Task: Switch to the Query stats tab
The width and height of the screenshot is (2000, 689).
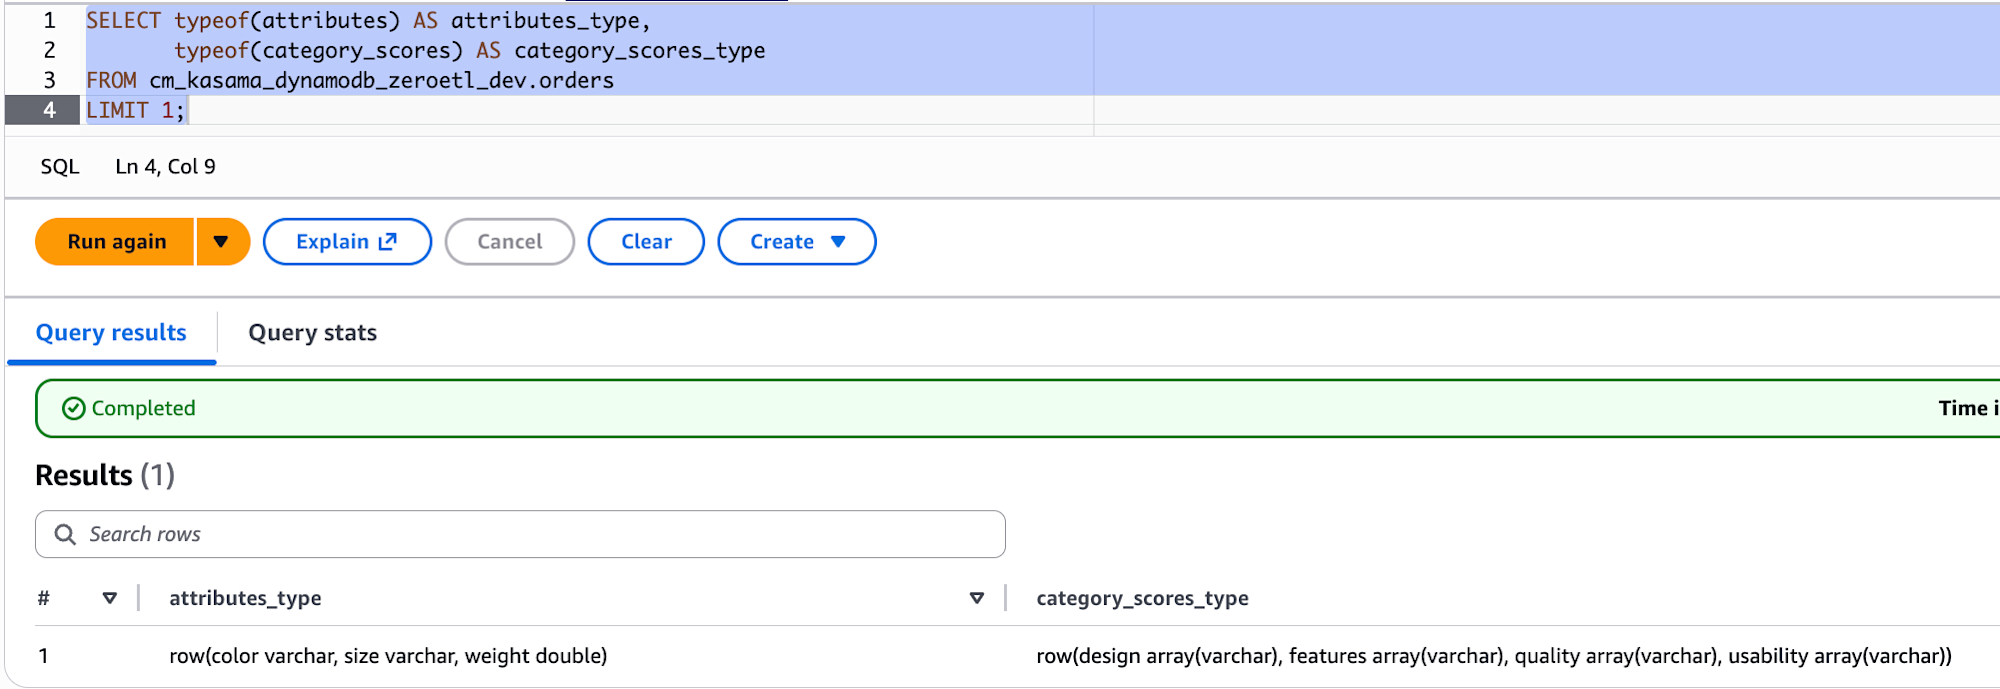Action: (x=313, y=333)
